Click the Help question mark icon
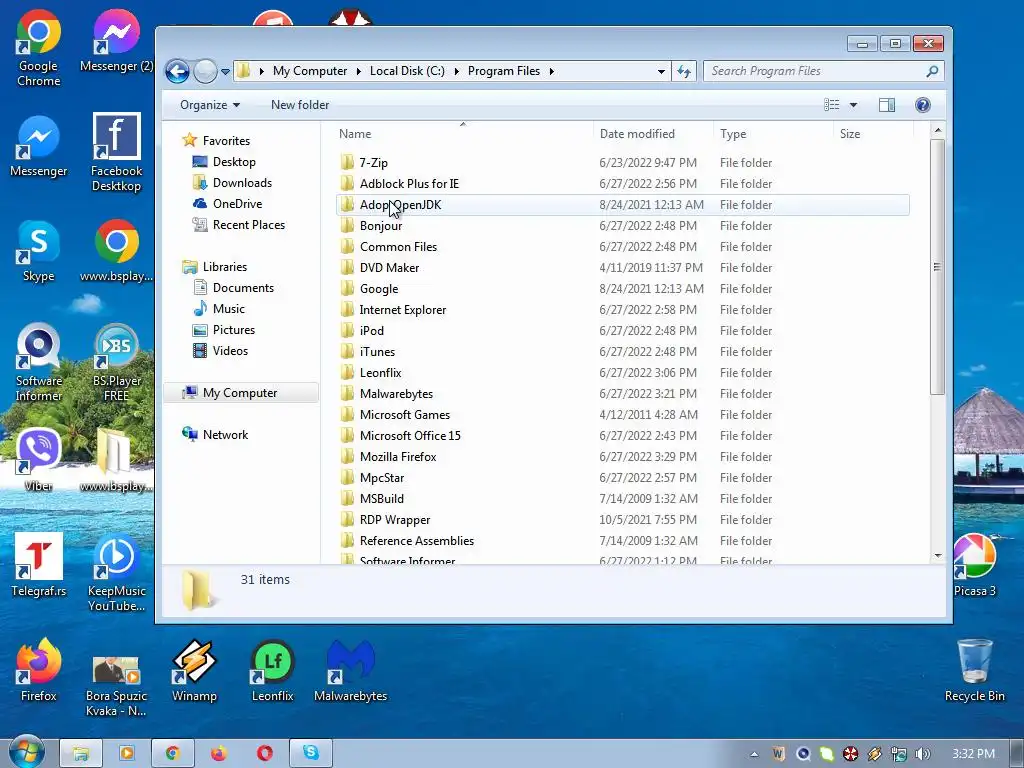 coord(923,105)
